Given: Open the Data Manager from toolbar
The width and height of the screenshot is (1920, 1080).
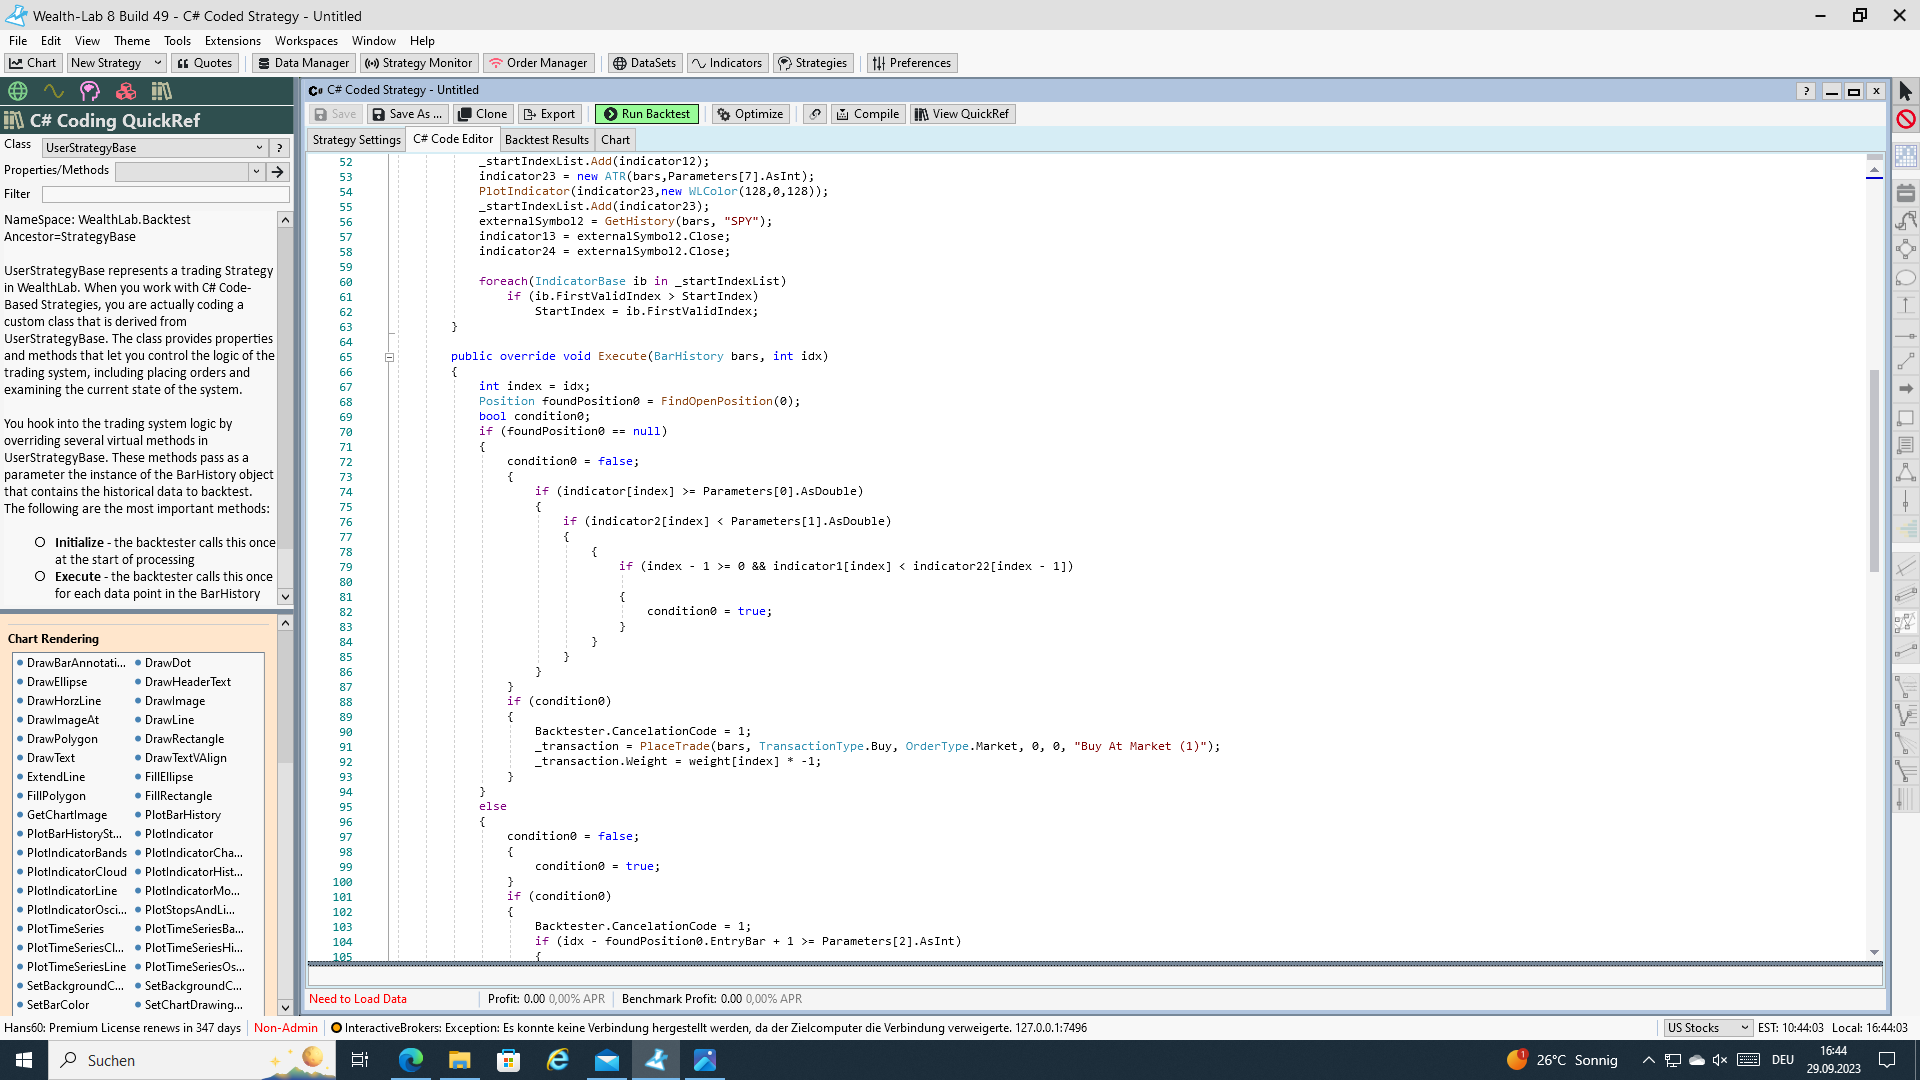Looking at the screenshot, I should coord(303,63).
